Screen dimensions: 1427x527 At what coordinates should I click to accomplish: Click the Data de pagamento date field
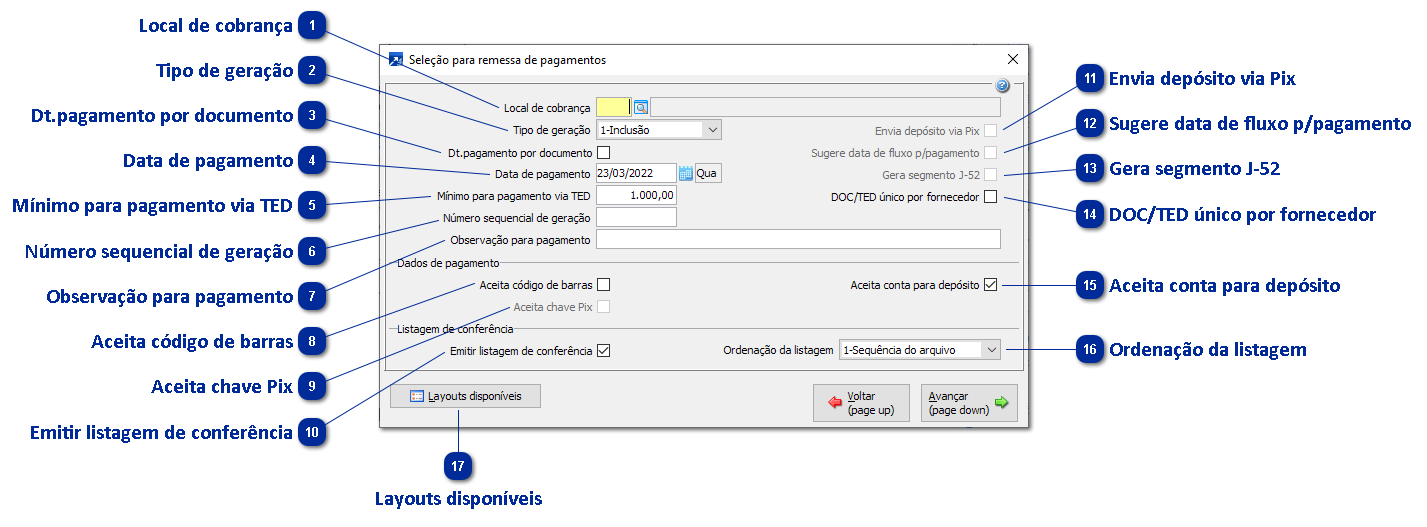tap(636, 173)
